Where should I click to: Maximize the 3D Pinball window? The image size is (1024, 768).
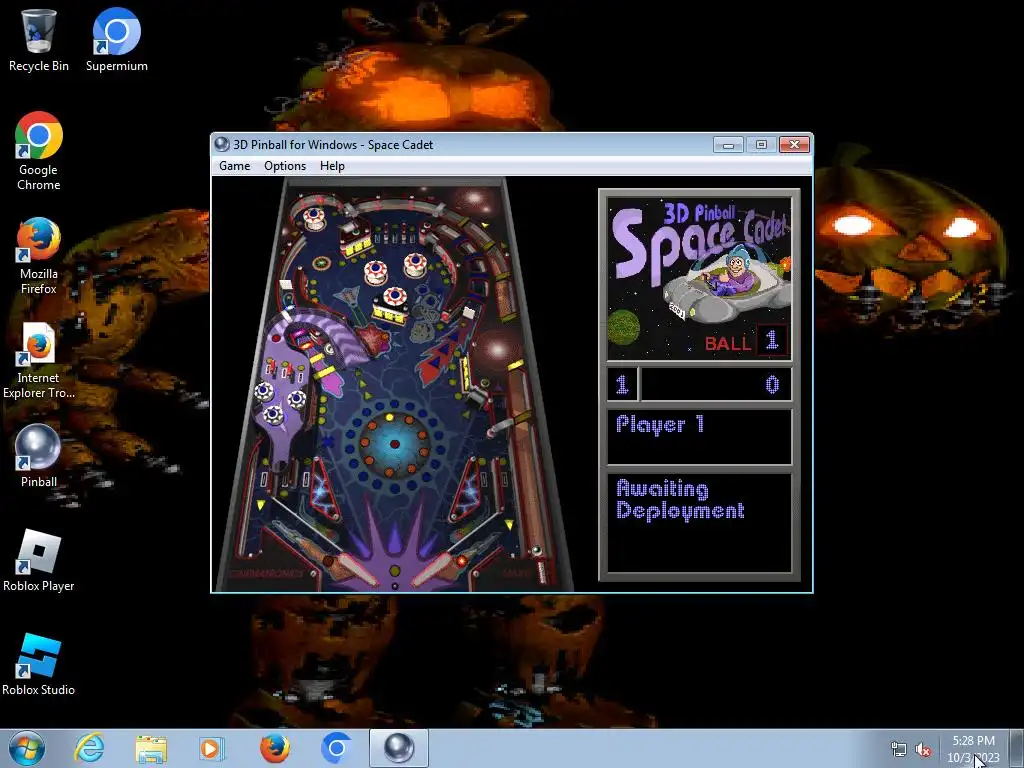click(761, 144)
